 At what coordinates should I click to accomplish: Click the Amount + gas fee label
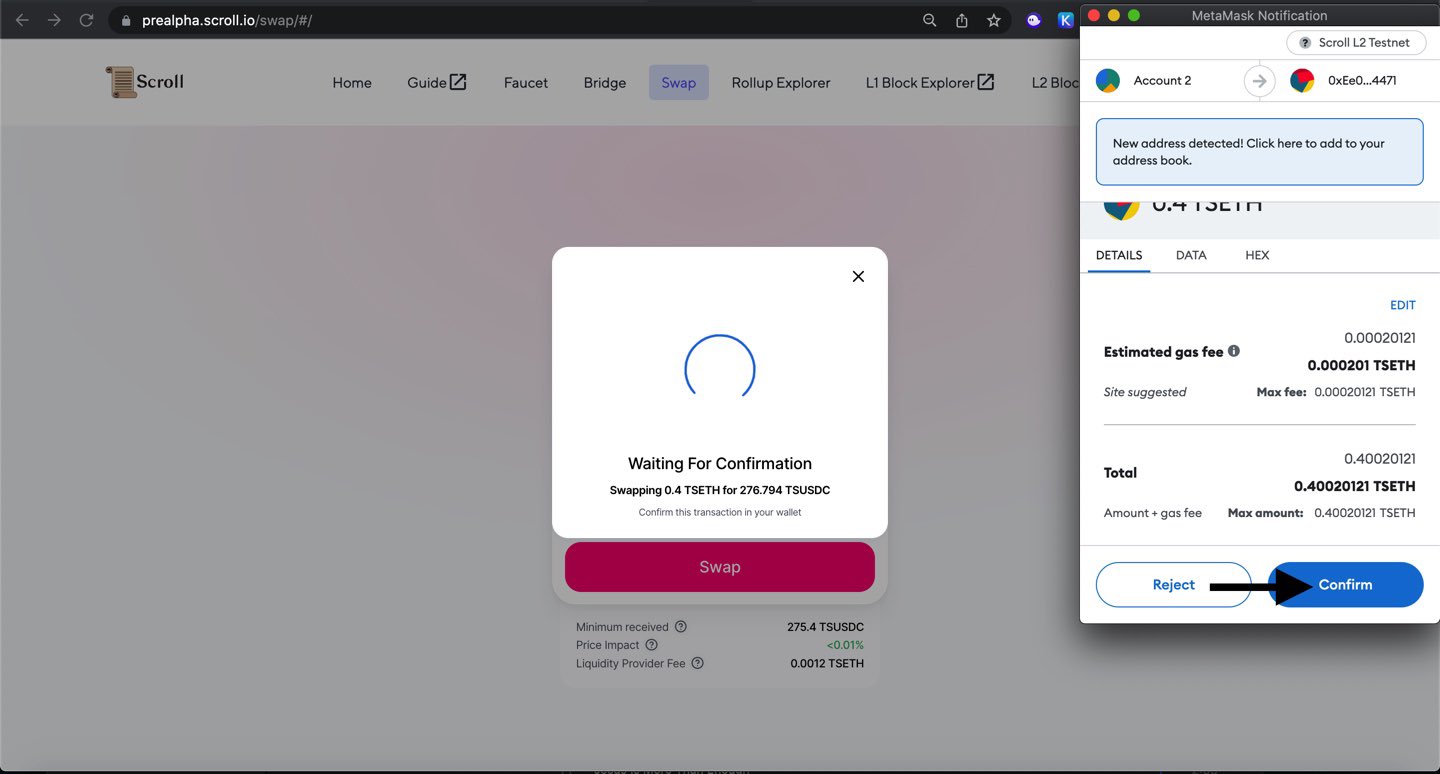(x=1153, y=513)
